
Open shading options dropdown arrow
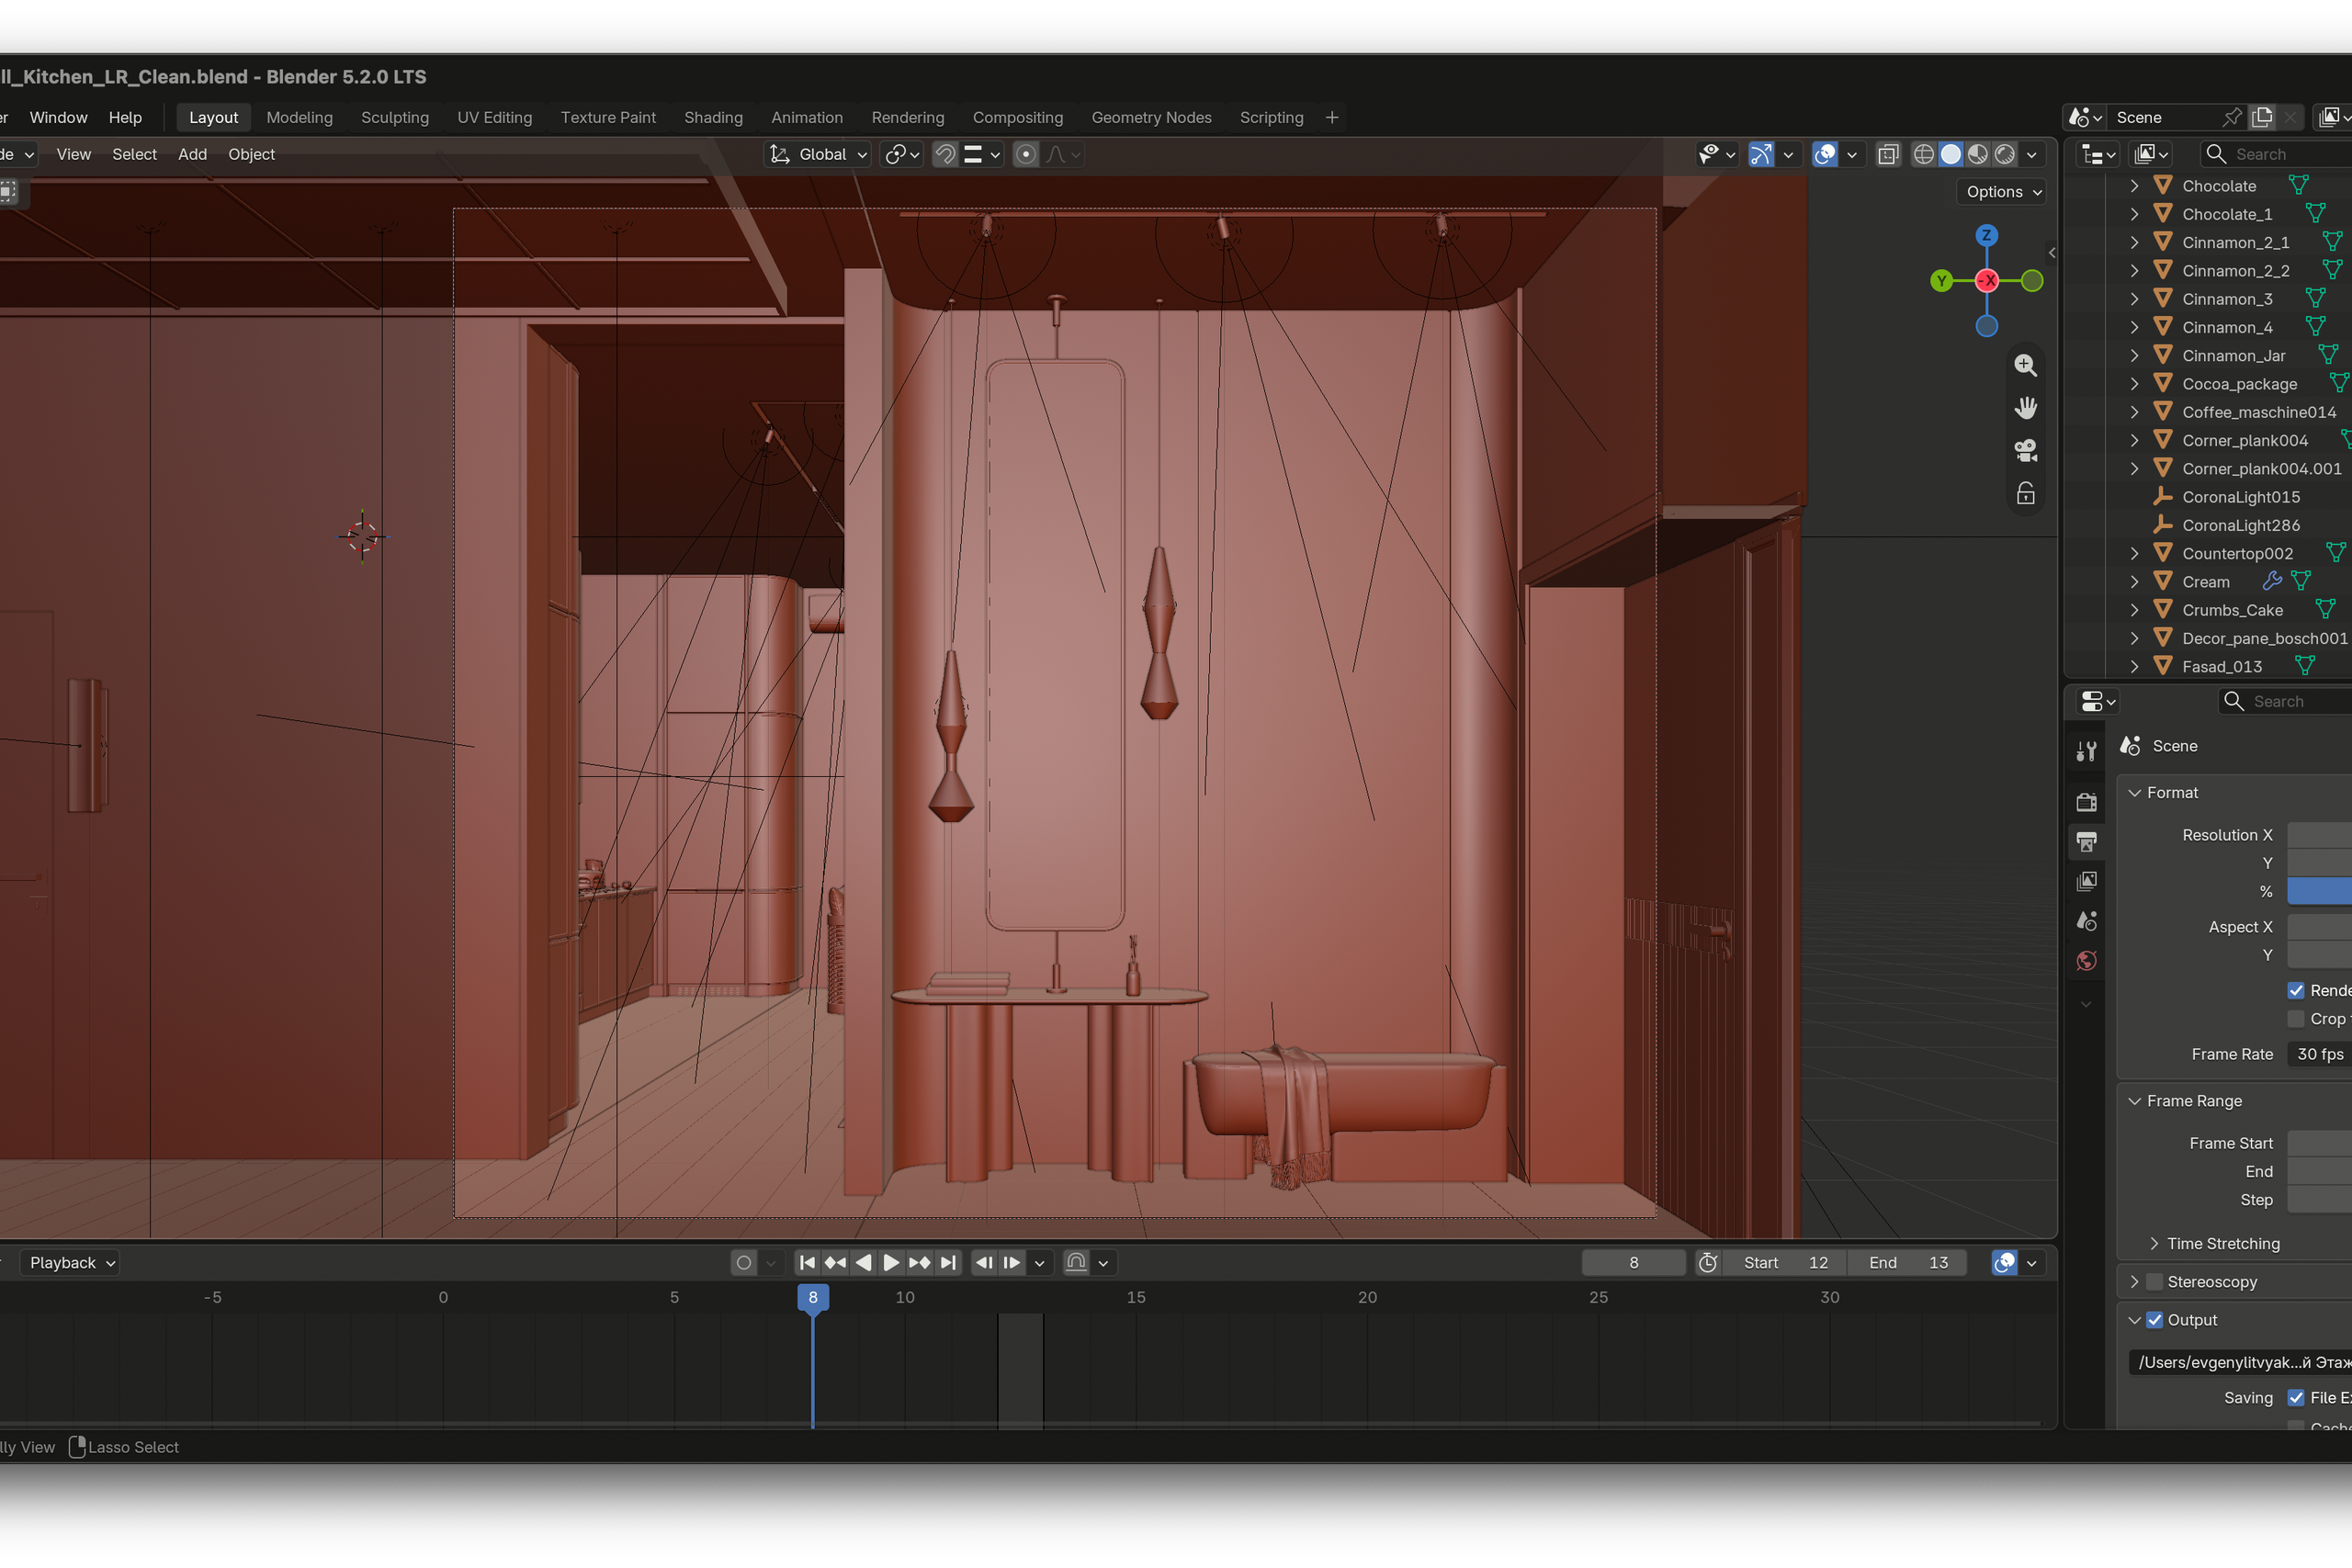[2031, 154]
